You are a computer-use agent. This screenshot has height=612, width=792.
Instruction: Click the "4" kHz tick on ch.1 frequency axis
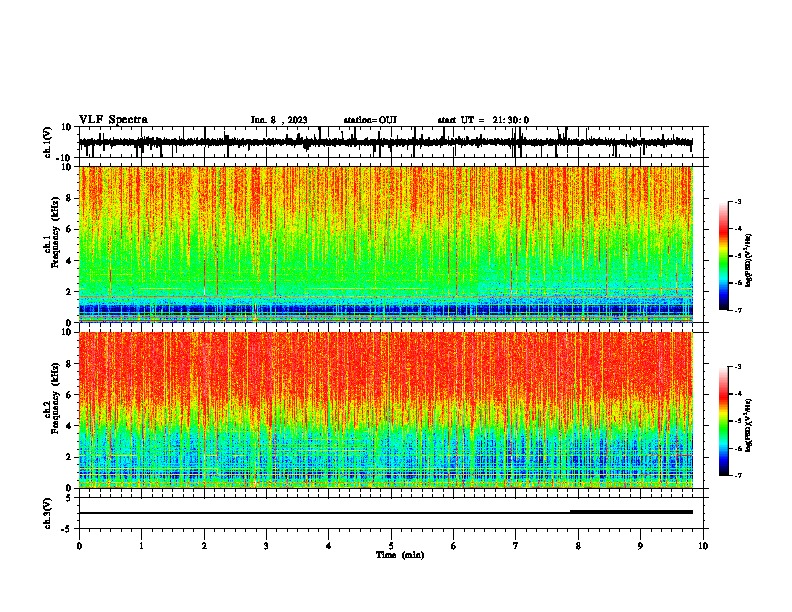69,261
